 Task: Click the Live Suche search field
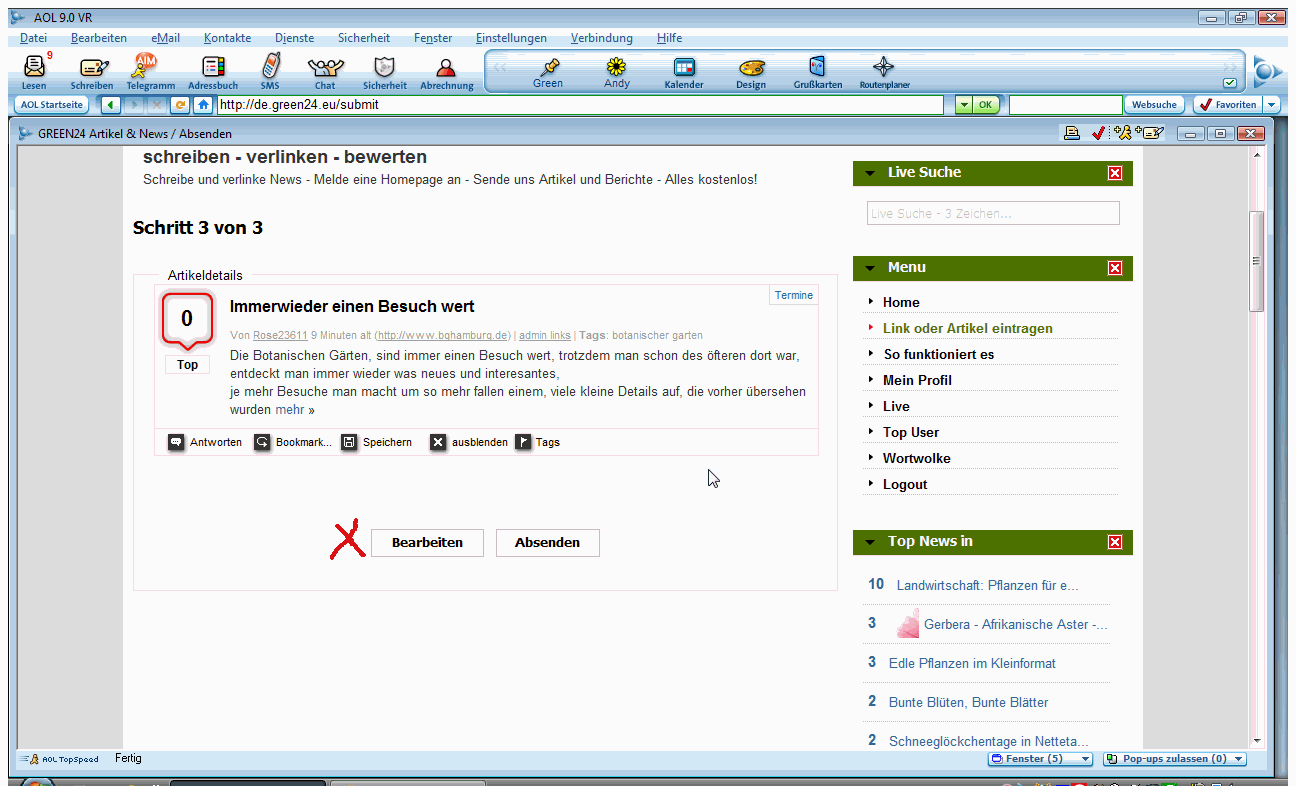coord(992,213)
